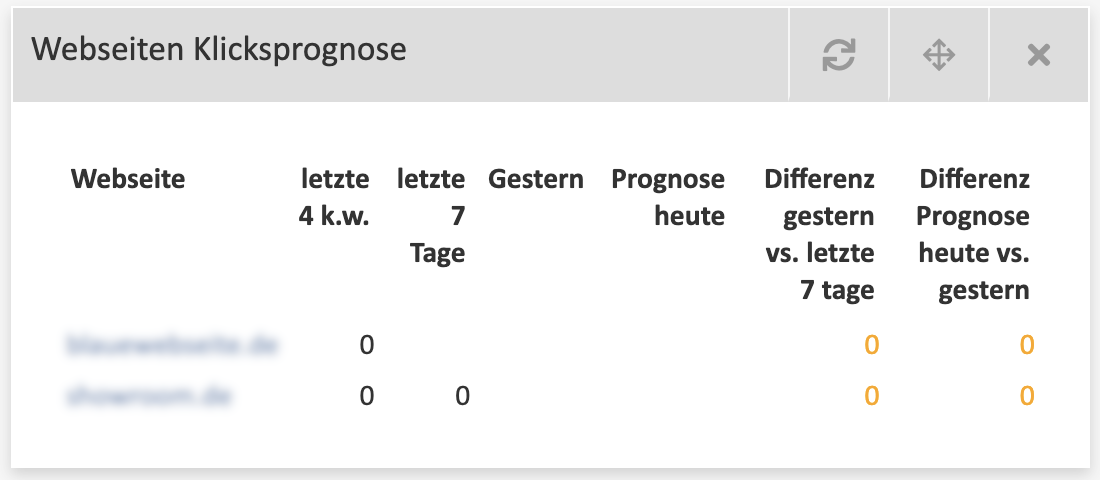Click Differenz gestern vs. letzte 7 tage header
This screenshot has width=1100, height=480.
click(819, 234)
